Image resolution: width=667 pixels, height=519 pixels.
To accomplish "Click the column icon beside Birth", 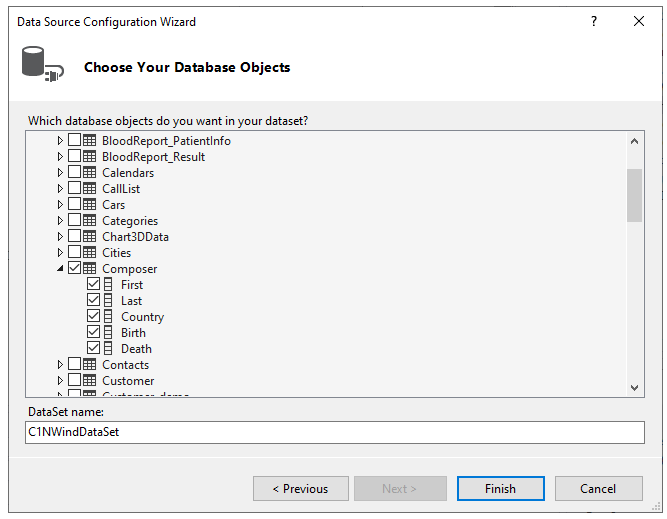I will coord(109,333).
